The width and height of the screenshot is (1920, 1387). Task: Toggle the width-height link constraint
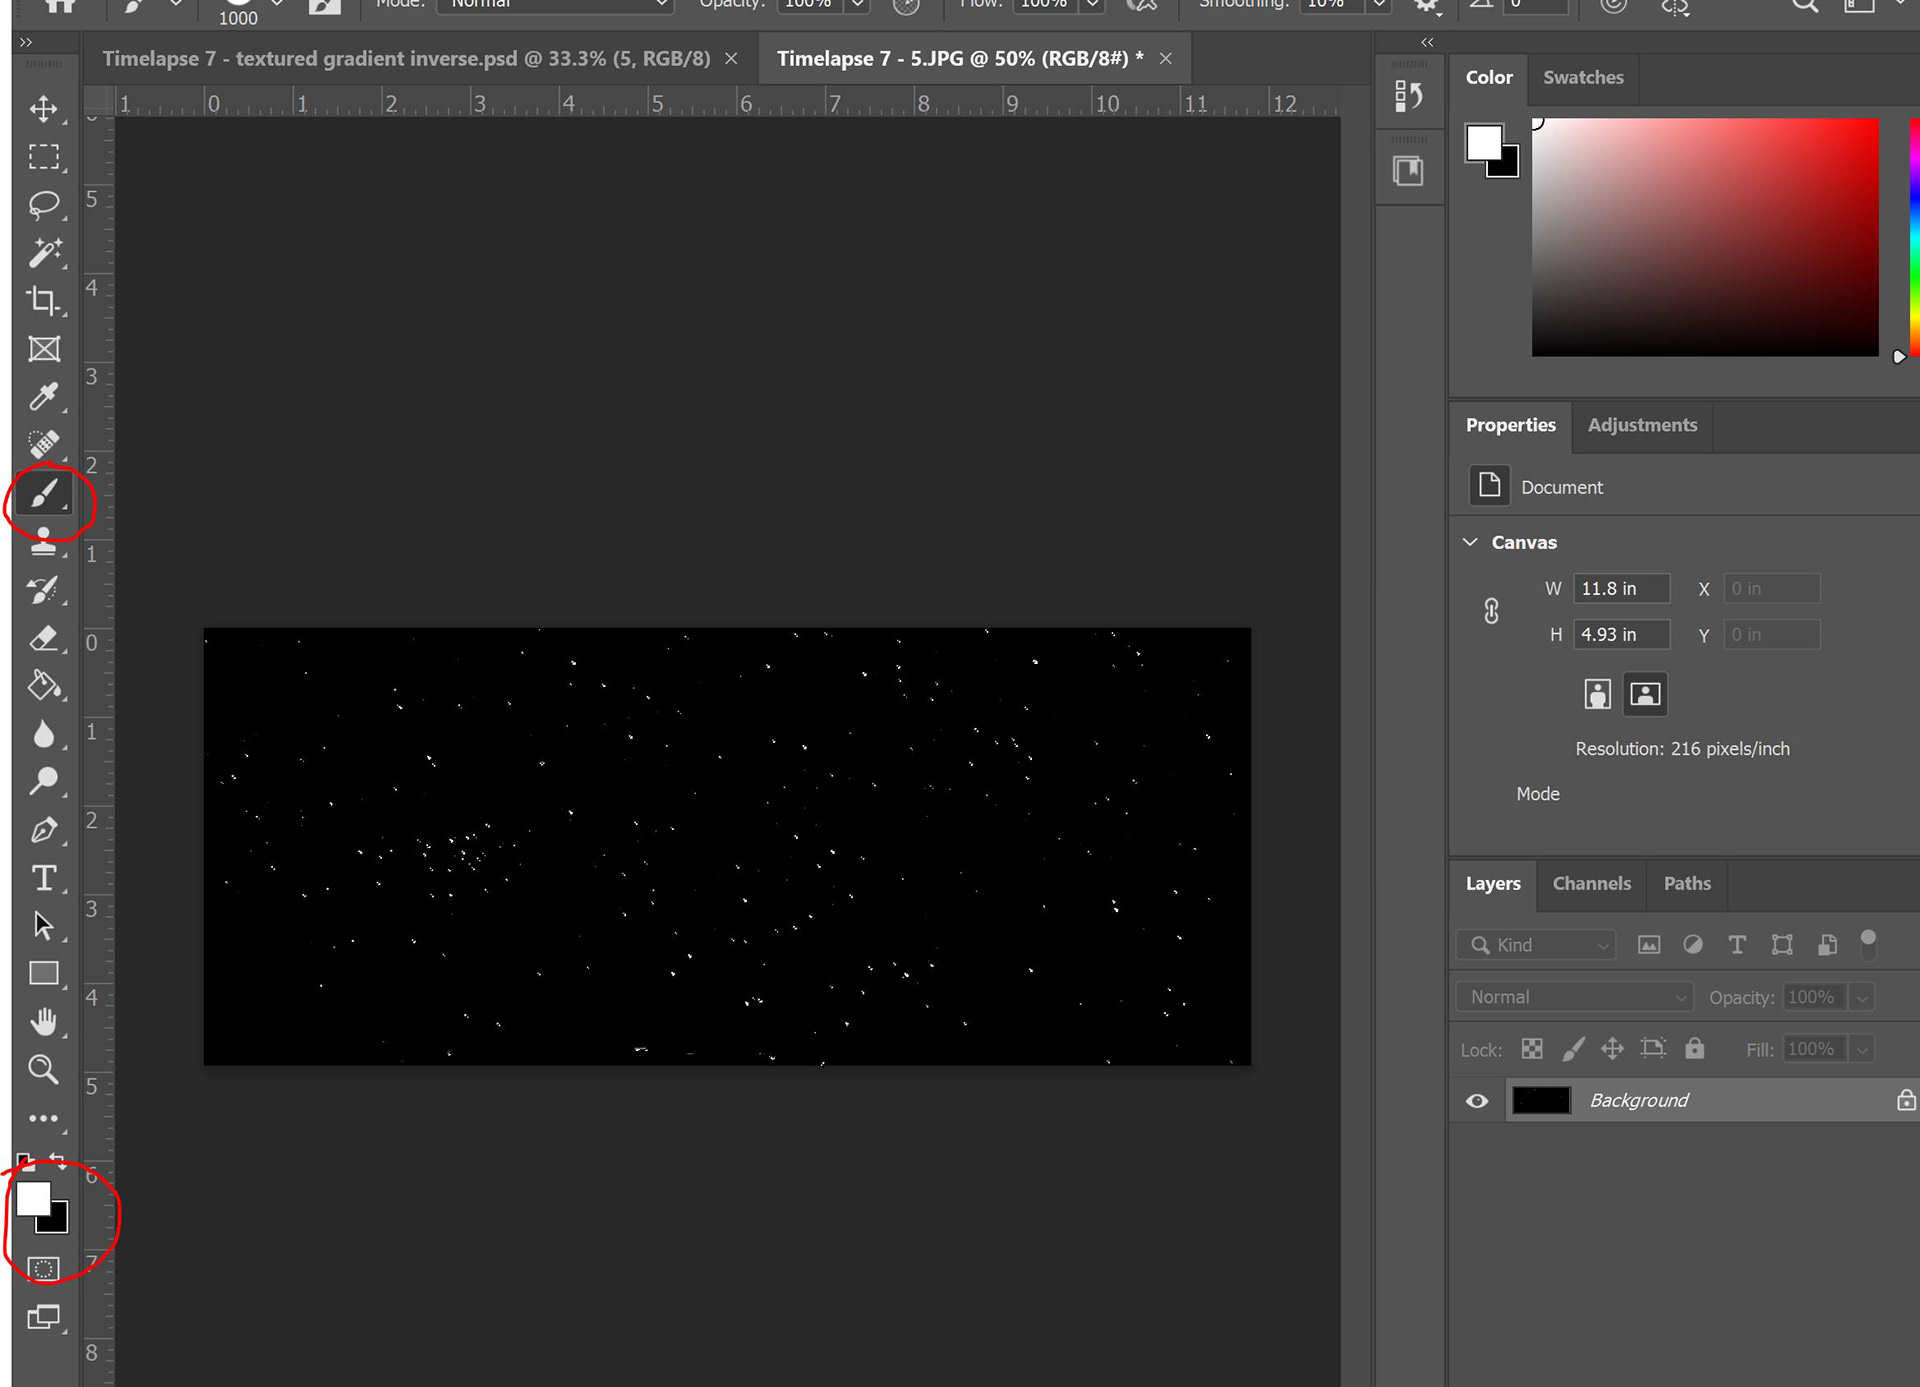click(x=1491, y=611)
